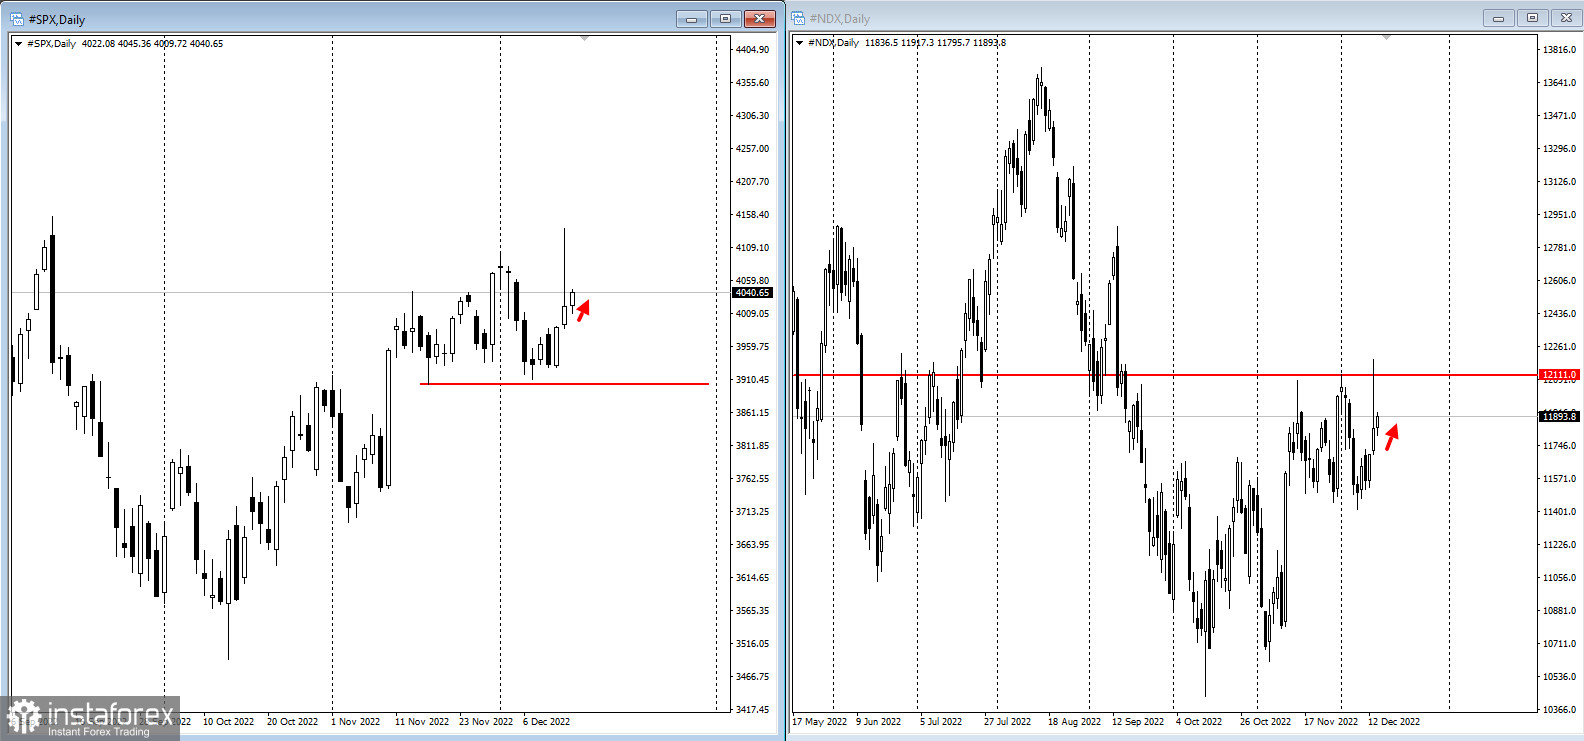The width and height of the screenshot is (1584, 741).
Task: Maximize the #NDX,Daily chart window
Action: click(x=1532, y=18)
